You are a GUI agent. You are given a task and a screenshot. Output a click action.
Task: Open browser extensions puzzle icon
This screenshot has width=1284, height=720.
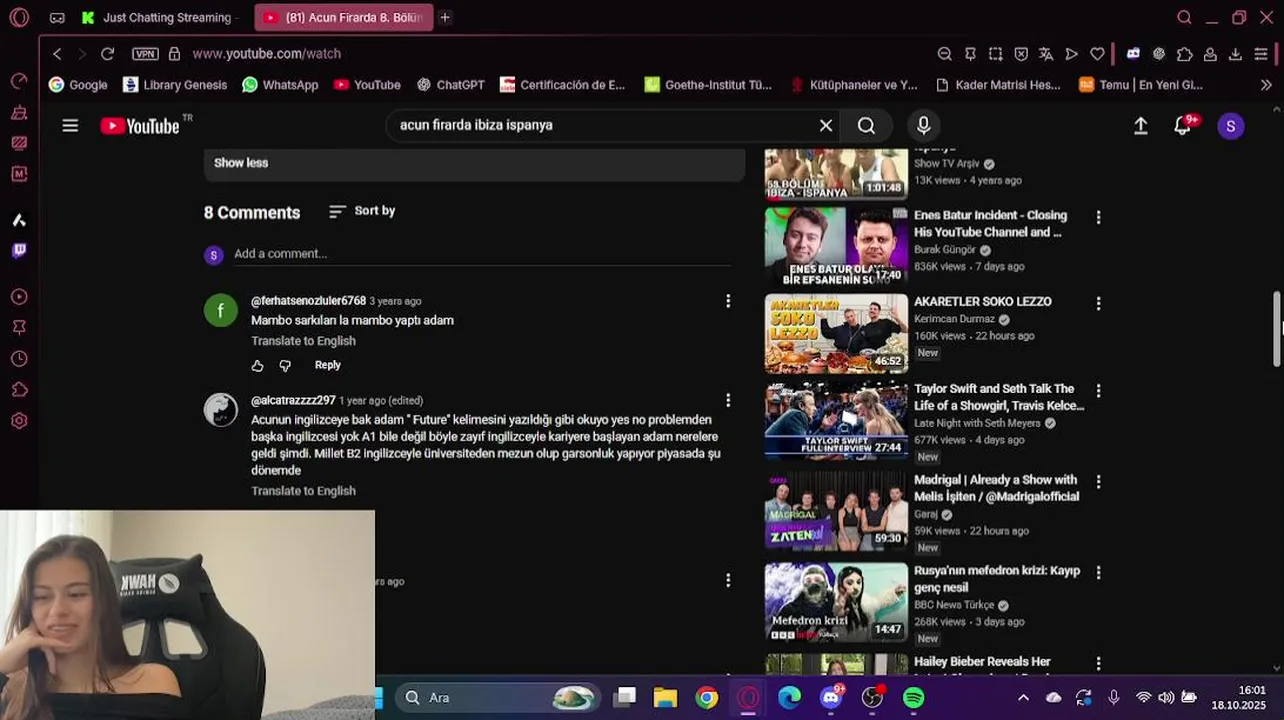(1184, 54)
